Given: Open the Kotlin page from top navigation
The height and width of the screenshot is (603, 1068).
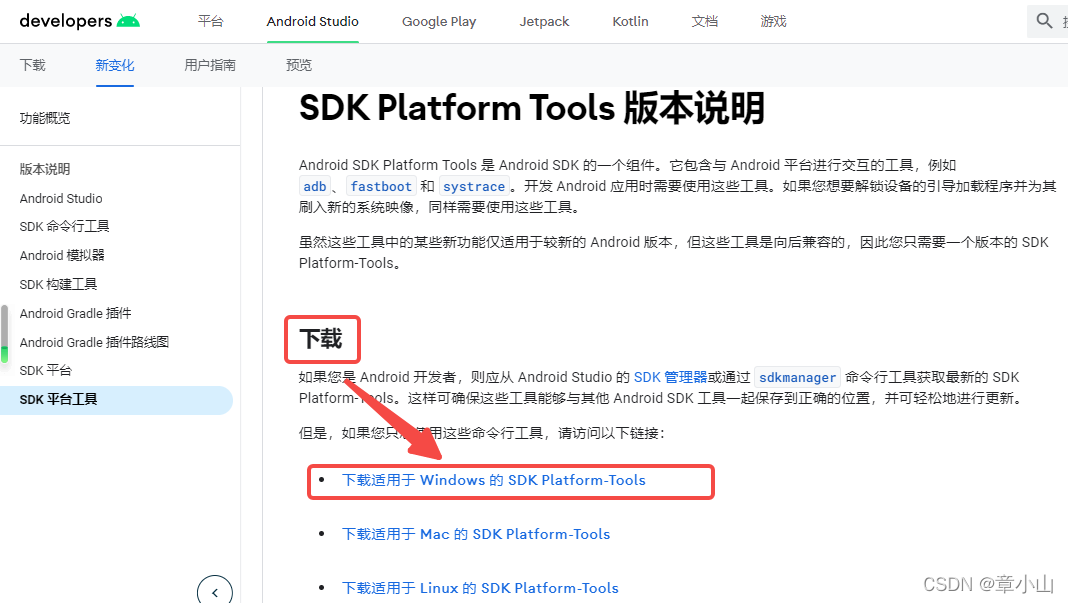Looking at the screenshot, I should pos(630,20).
